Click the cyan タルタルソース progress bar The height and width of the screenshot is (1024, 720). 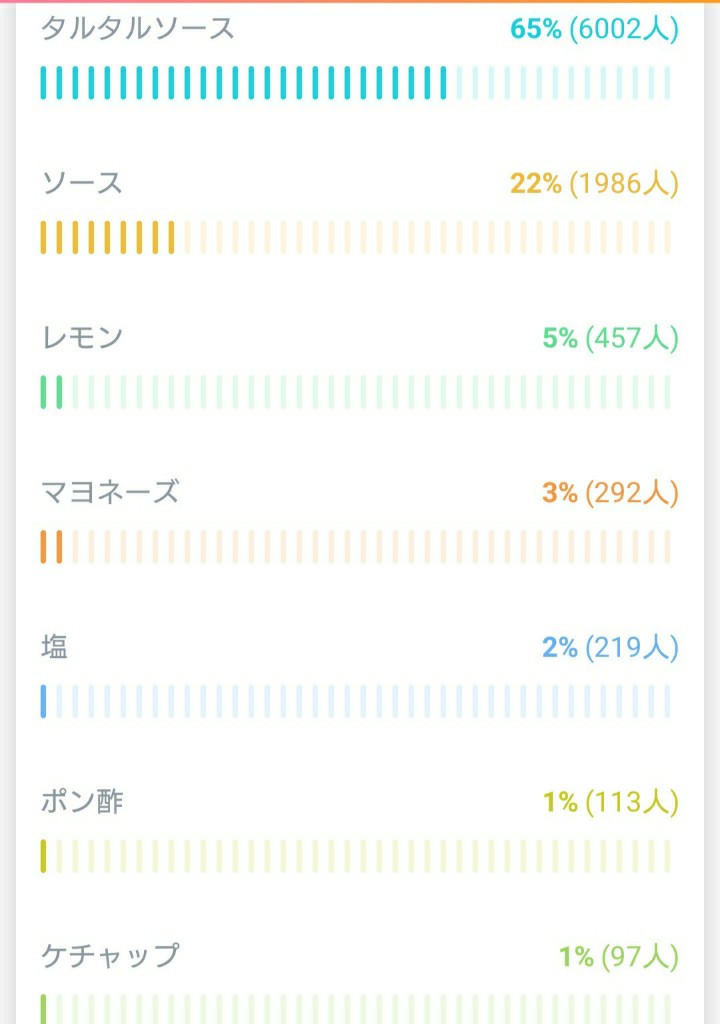pos(355,83)
